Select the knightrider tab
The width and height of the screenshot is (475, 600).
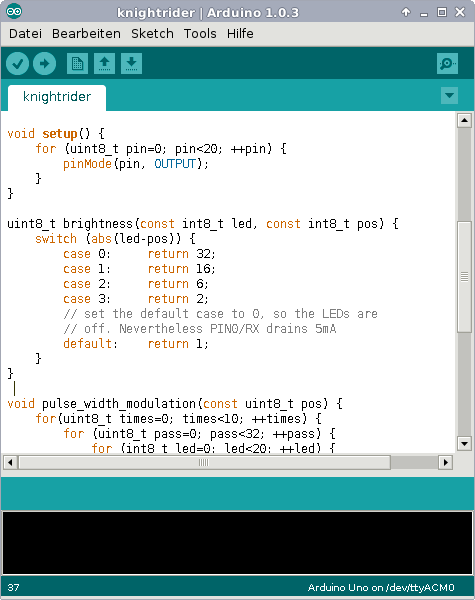pos(57,97)
